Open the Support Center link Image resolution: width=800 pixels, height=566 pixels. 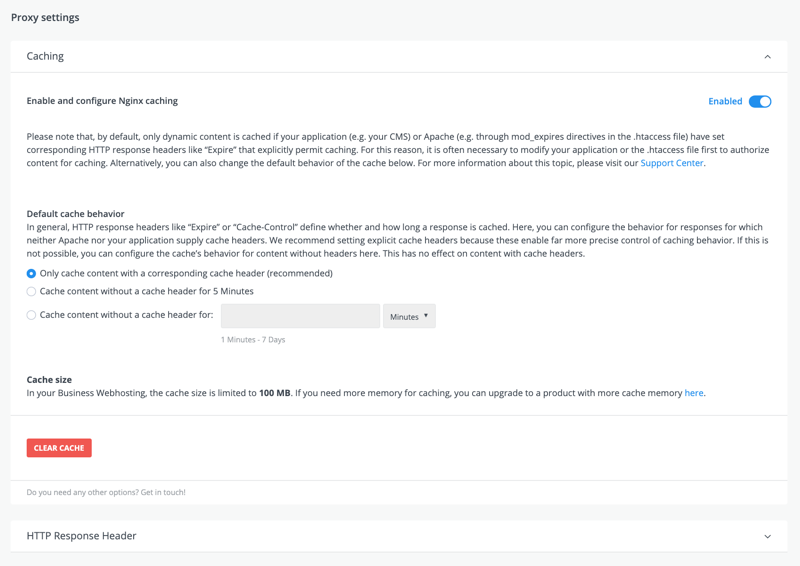tap(671, 163)
